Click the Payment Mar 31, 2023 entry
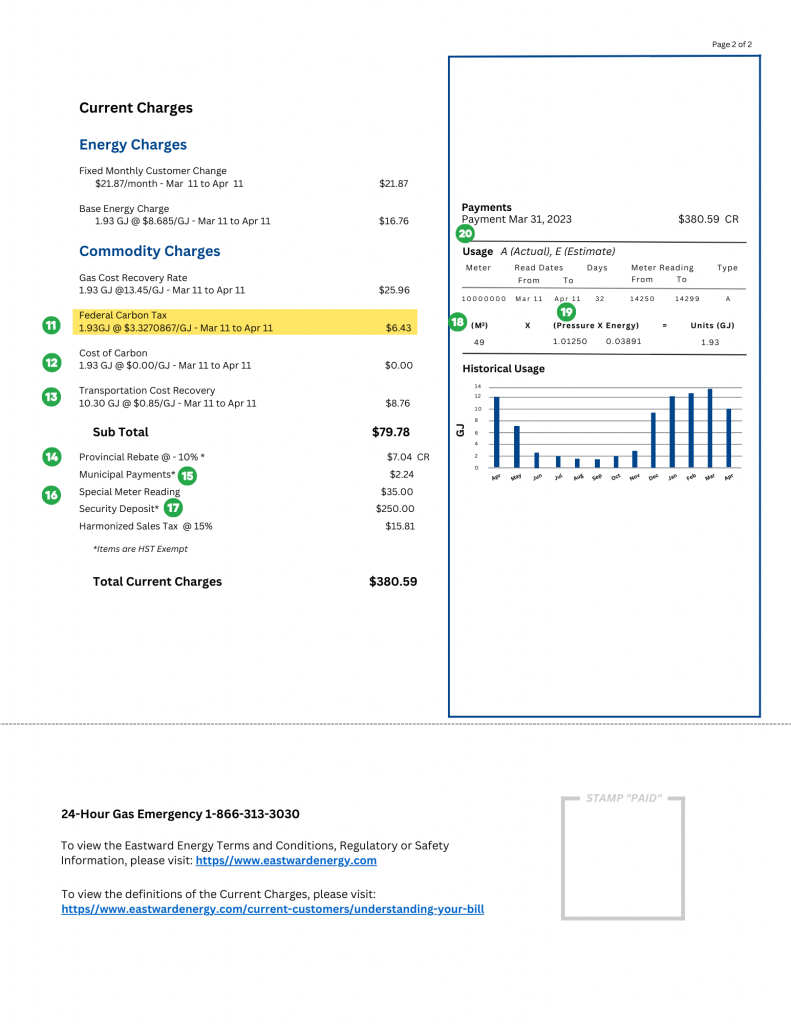Image resolution: width=791 pixels, height=1024 pixels. 517,219
